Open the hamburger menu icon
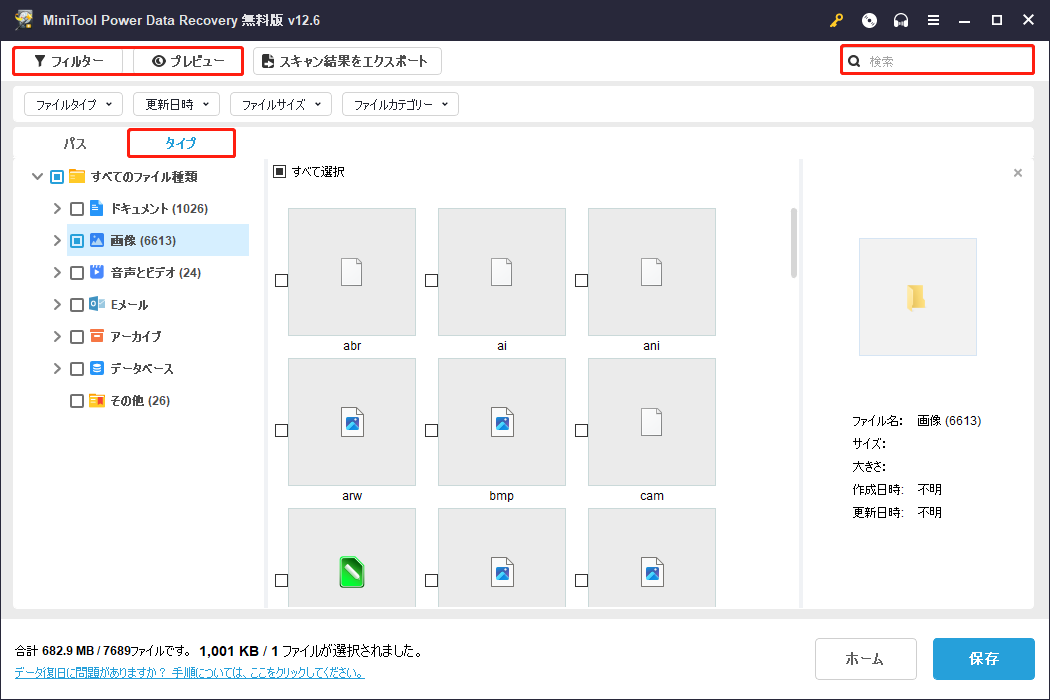 (x=933, y=20)
